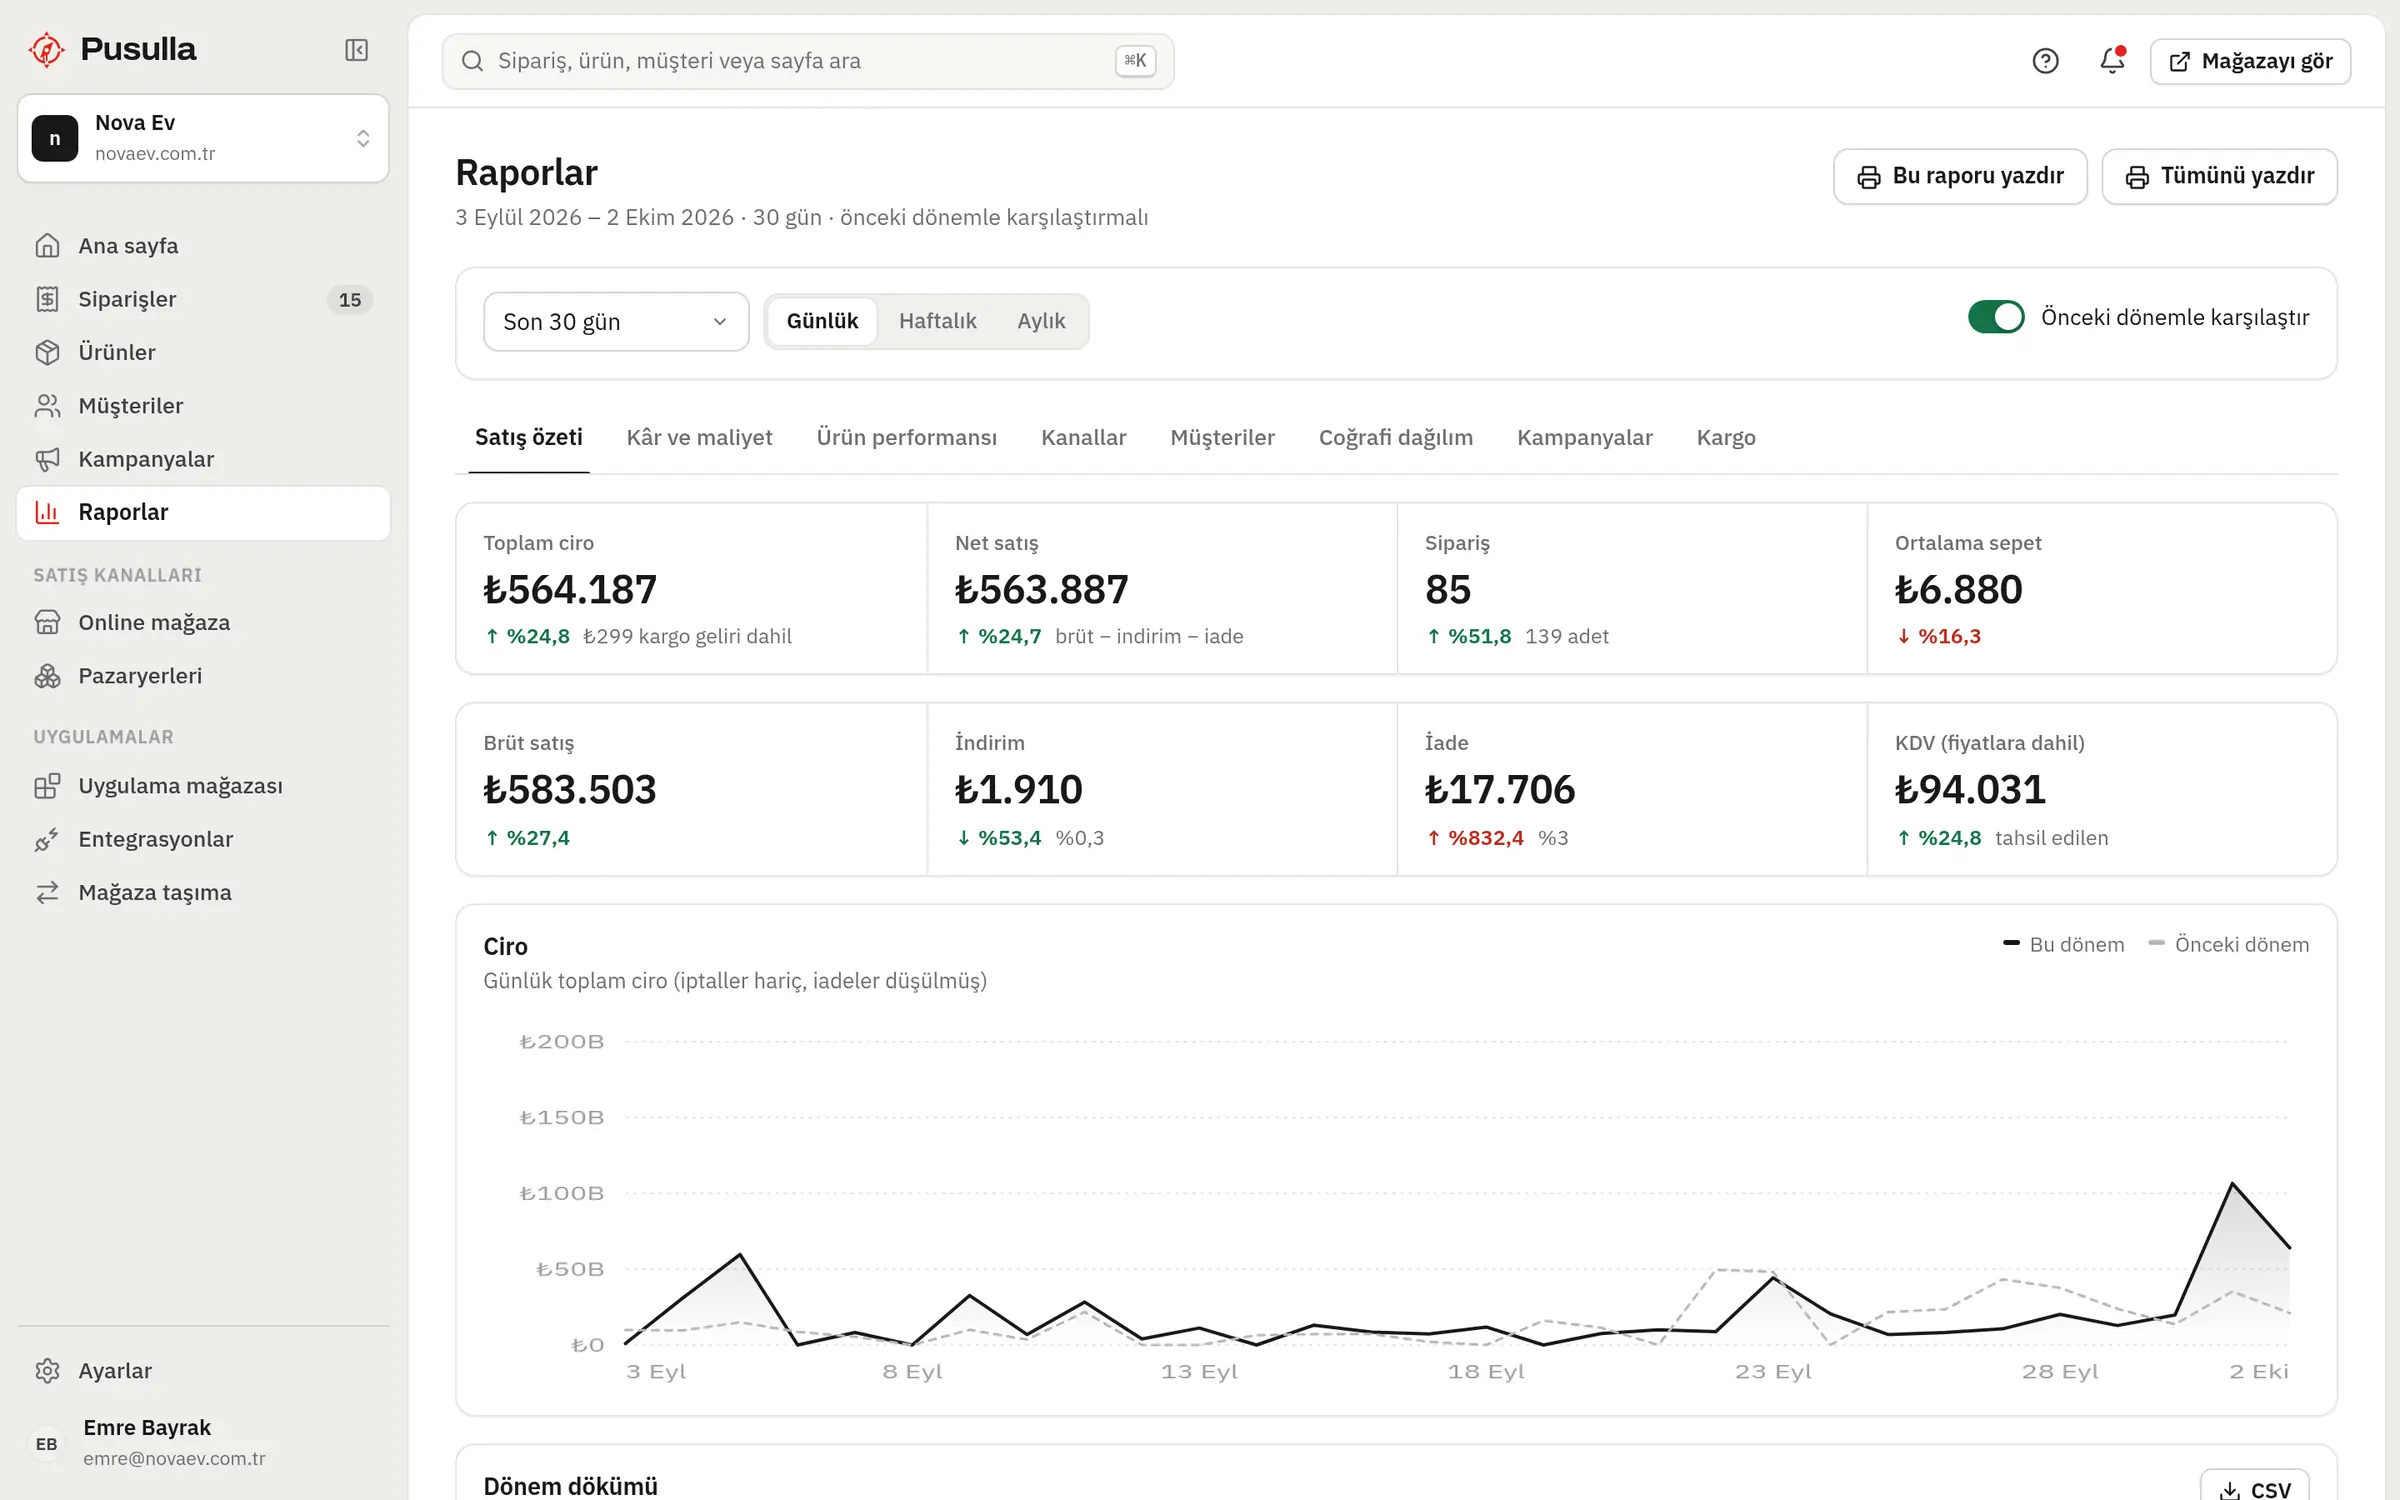
Task: Expand the Nova Ev store switcher
Action: tap(203, 138)
